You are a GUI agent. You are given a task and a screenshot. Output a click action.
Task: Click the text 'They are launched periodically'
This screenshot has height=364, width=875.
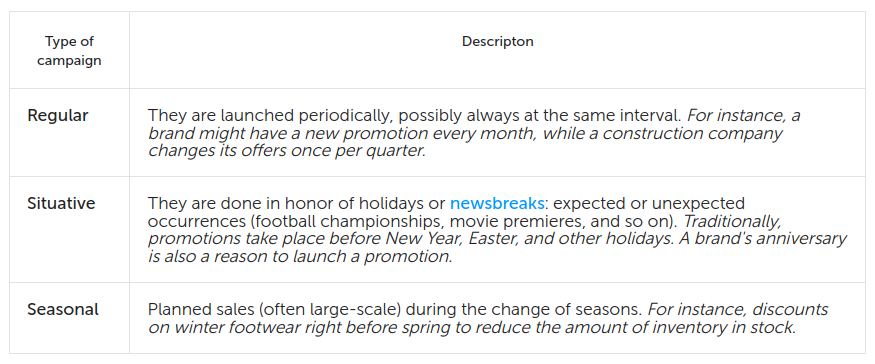[270, 116]
